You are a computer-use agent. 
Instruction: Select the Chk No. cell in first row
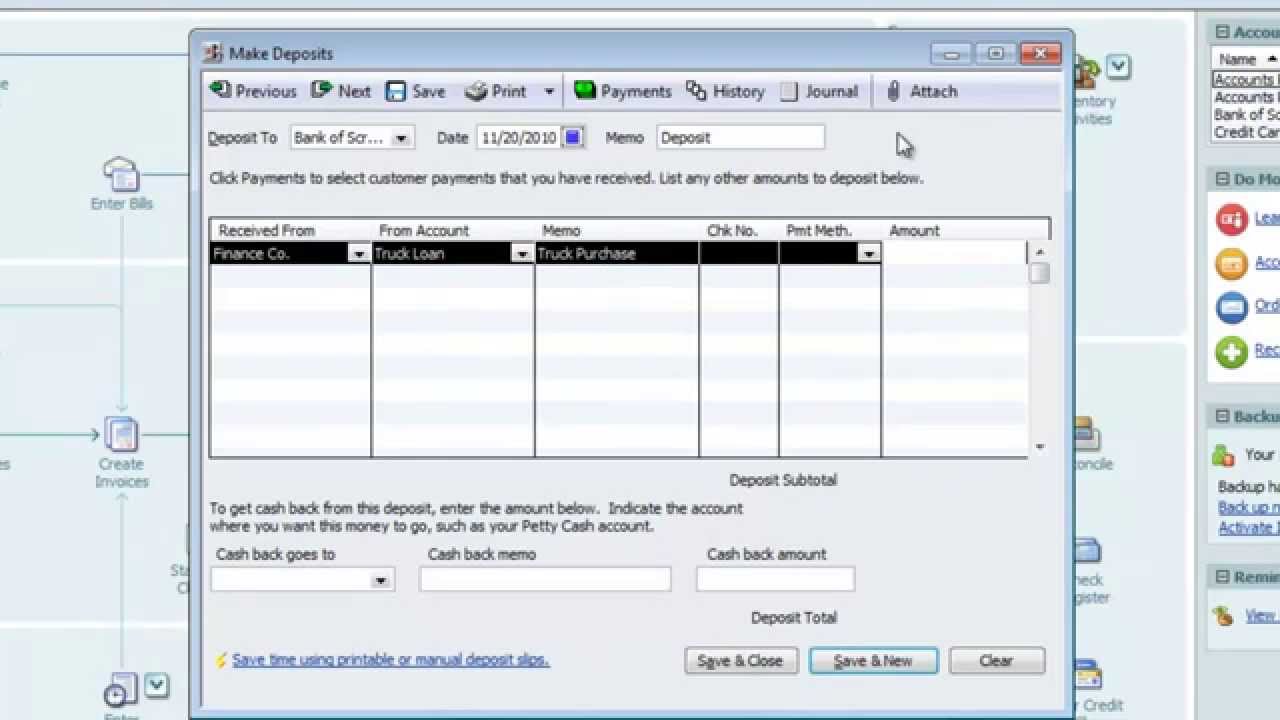click(739, 254)
